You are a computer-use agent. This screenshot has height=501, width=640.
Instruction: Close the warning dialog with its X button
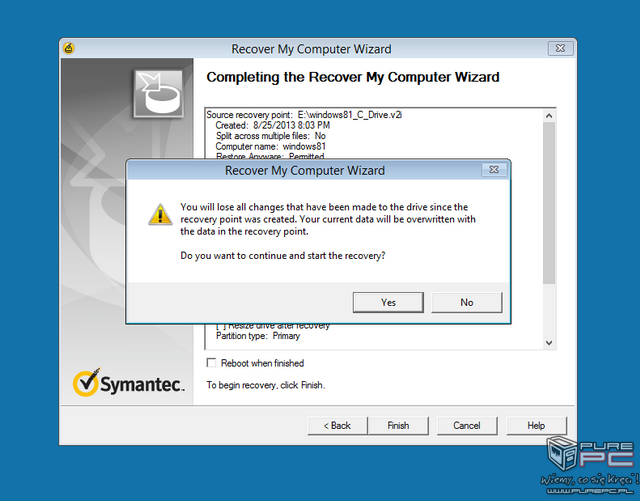pyautogui.click(x=494, y=169)
